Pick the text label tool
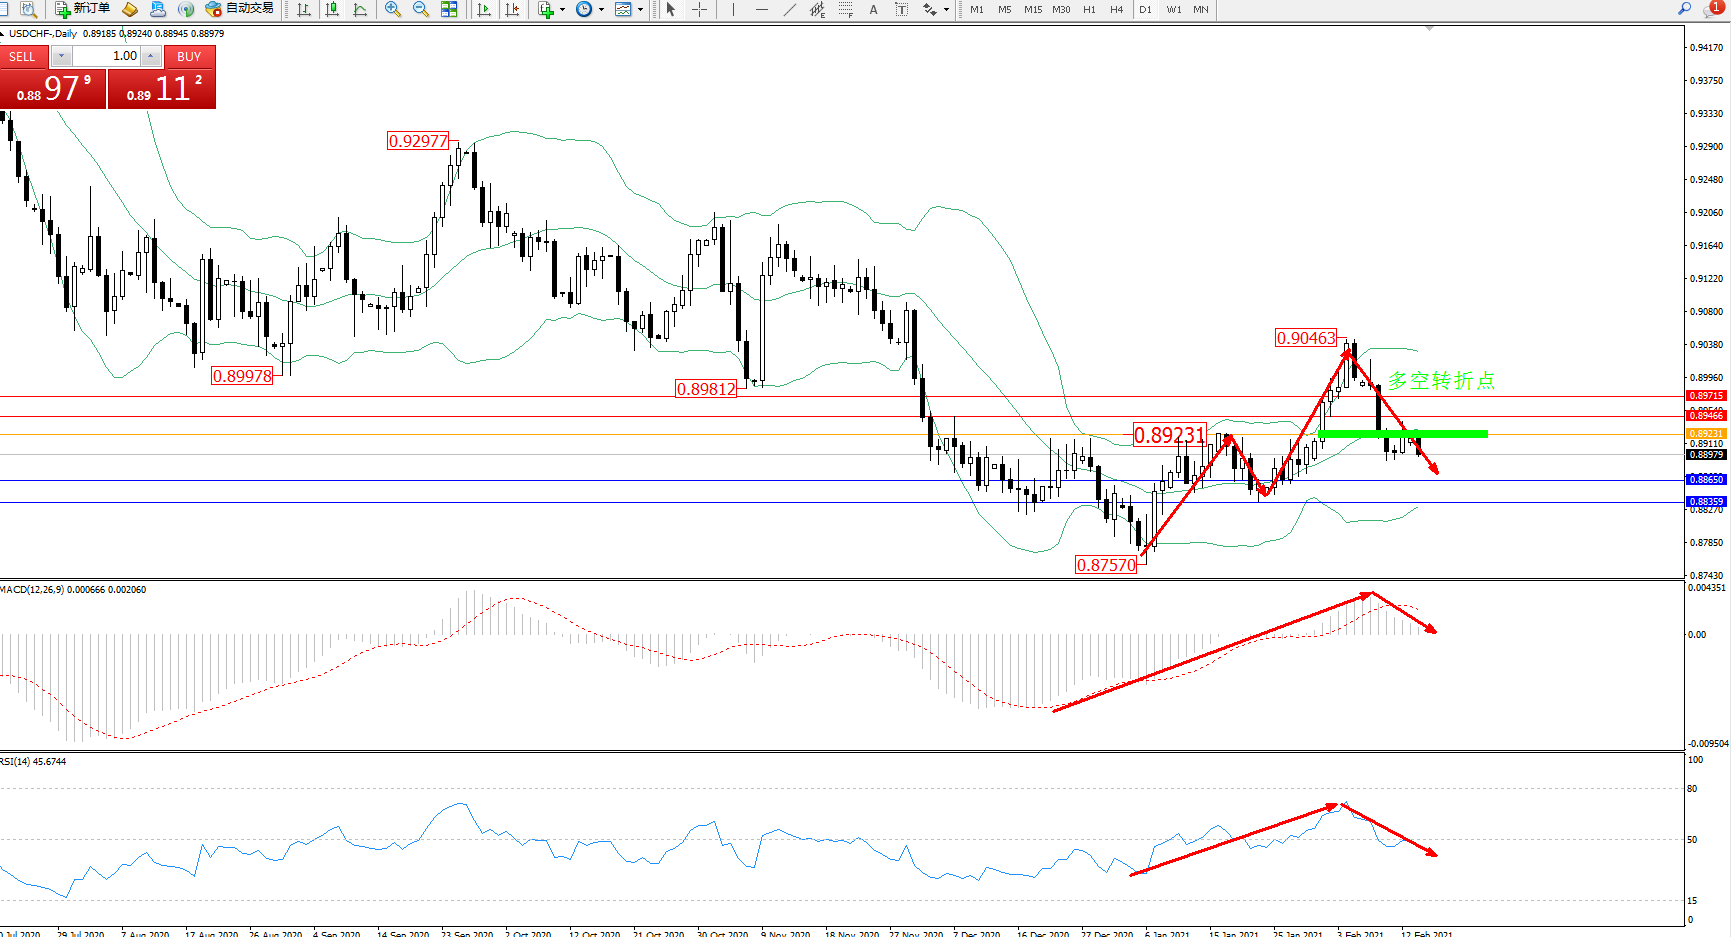1731x937 pixels. click(x=874, y=9)
